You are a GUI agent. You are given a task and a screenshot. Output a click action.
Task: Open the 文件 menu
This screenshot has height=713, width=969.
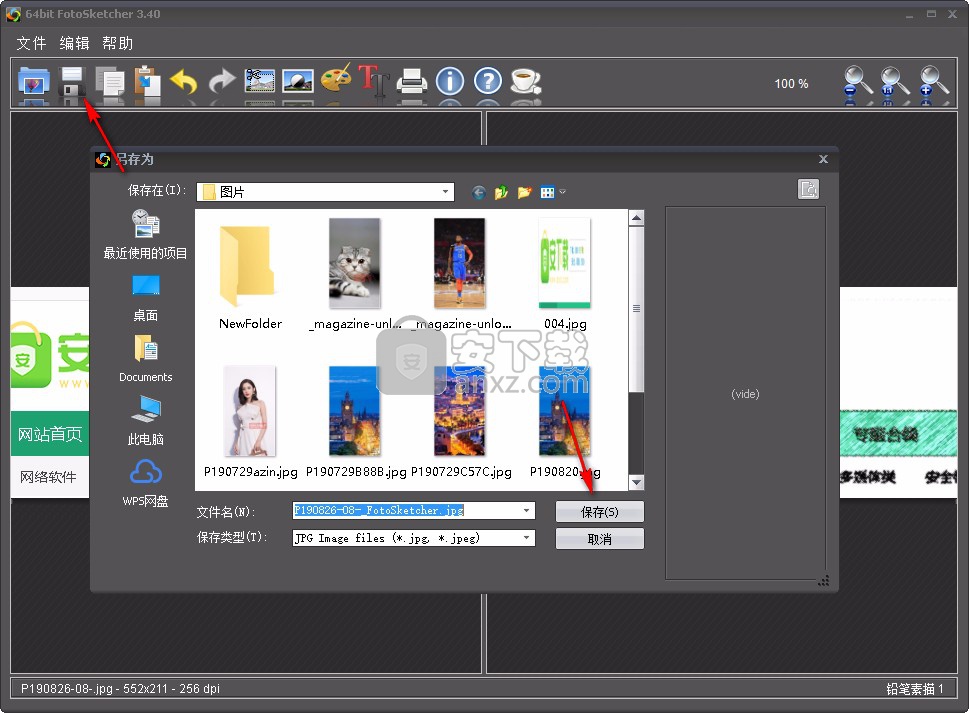pyautogui.click(x=31, y=43)
